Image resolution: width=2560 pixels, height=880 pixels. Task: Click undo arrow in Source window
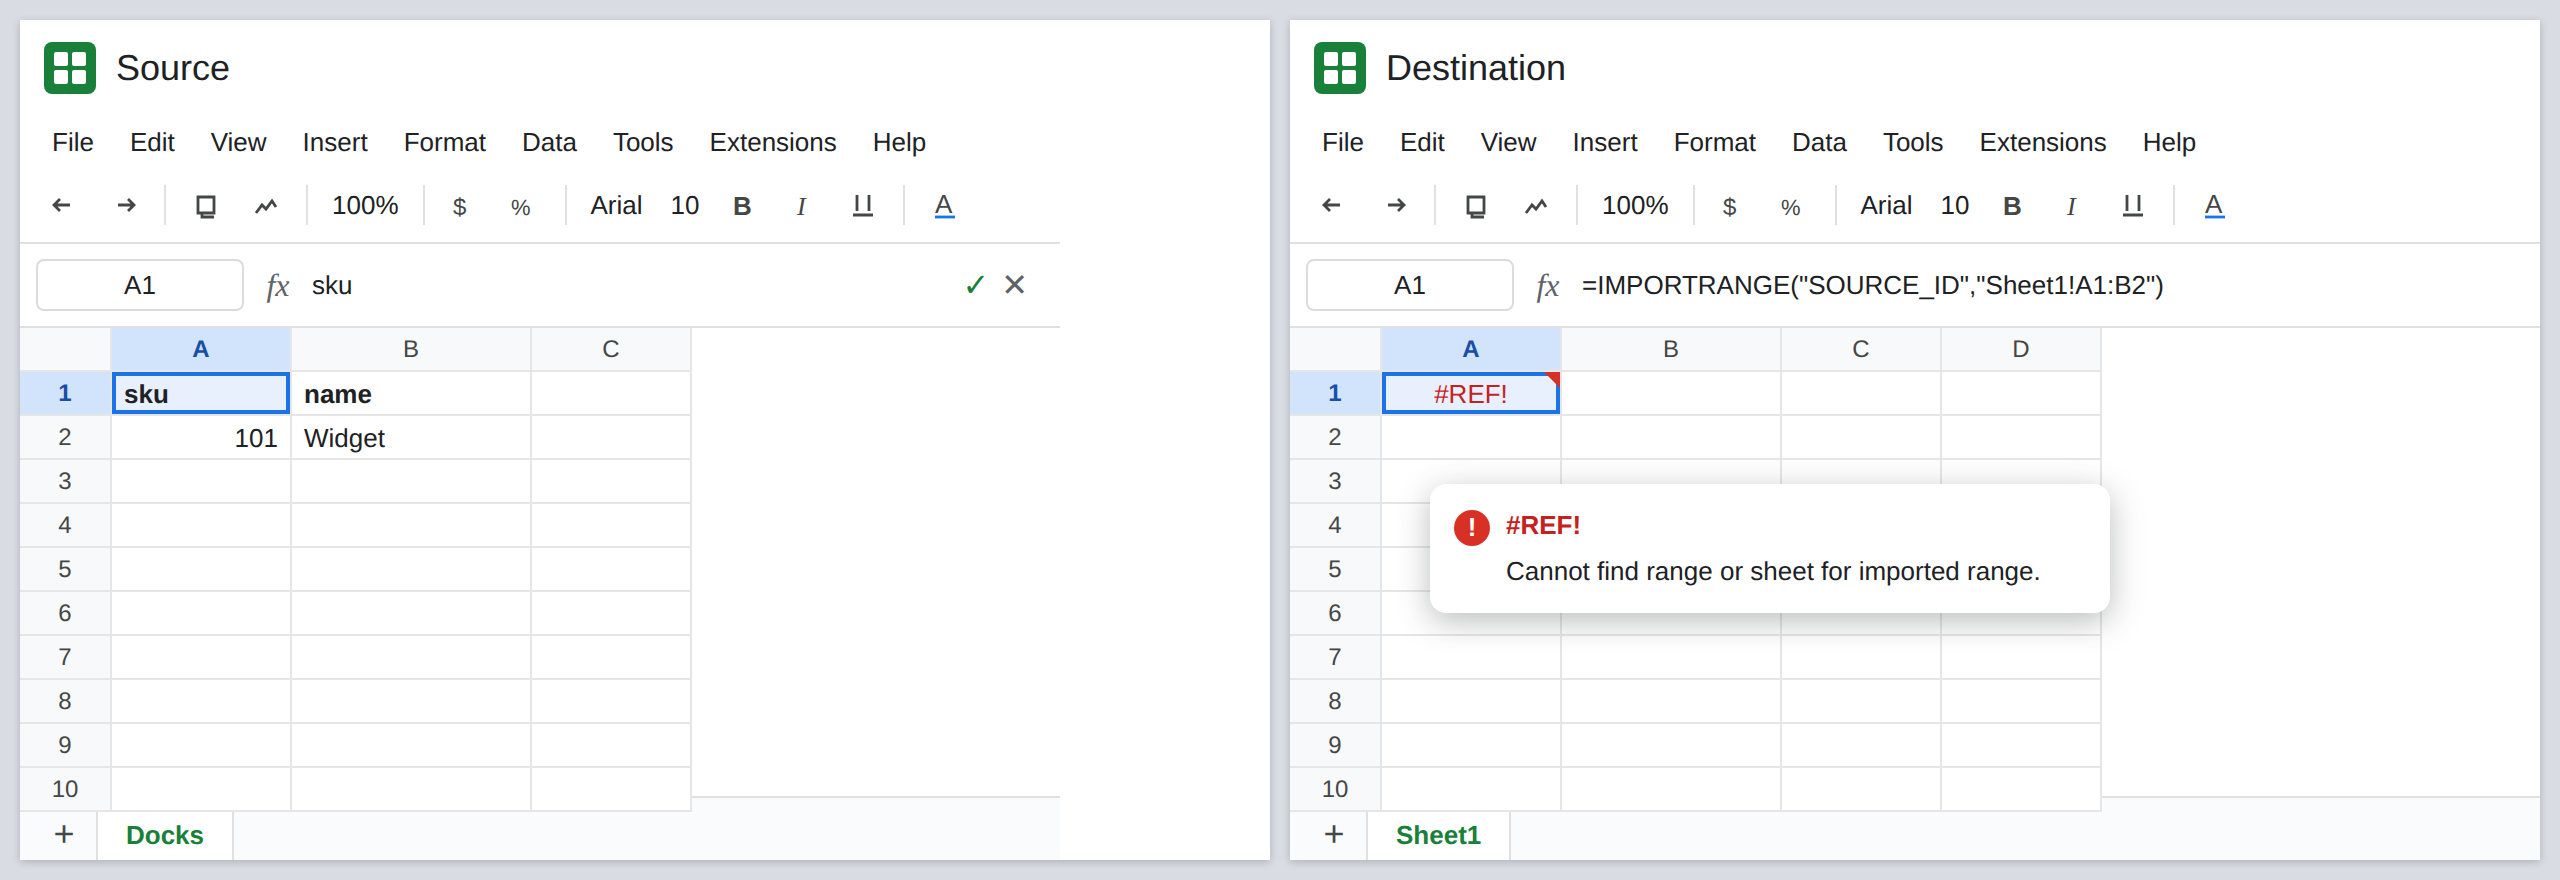coord(61,205)
